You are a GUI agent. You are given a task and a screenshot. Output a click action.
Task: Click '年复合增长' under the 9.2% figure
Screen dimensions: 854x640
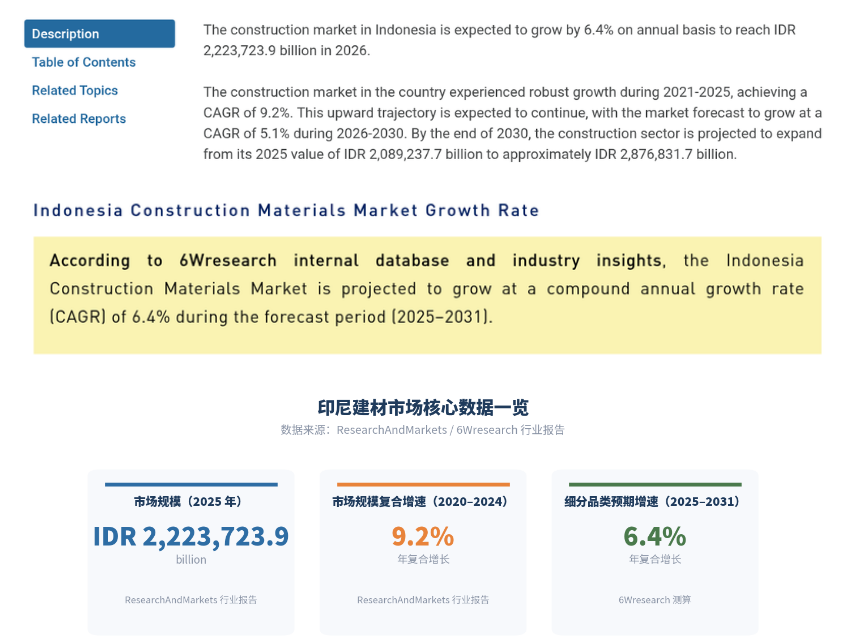(423, 559)
